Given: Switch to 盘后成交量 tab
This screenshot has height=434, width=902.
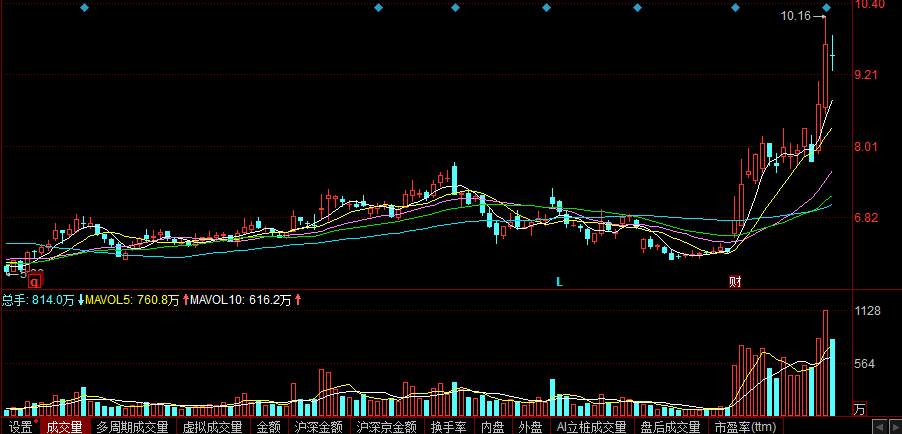Looking at the screenshot, I should (x=670, y=427).
